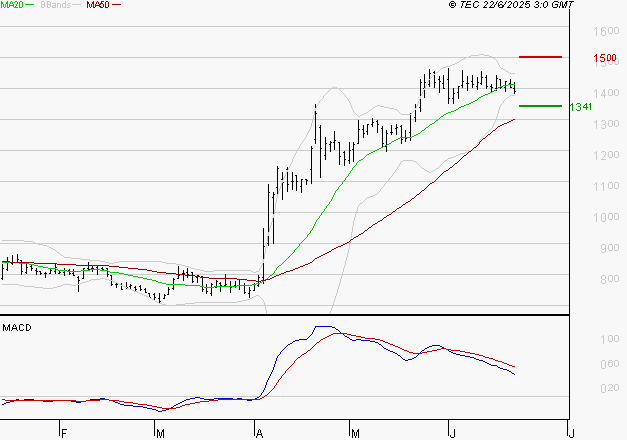Click the MACD 020 axis label
Viewport: 627px width, 440px height.
pyautogui.click(x=610, y=388)
